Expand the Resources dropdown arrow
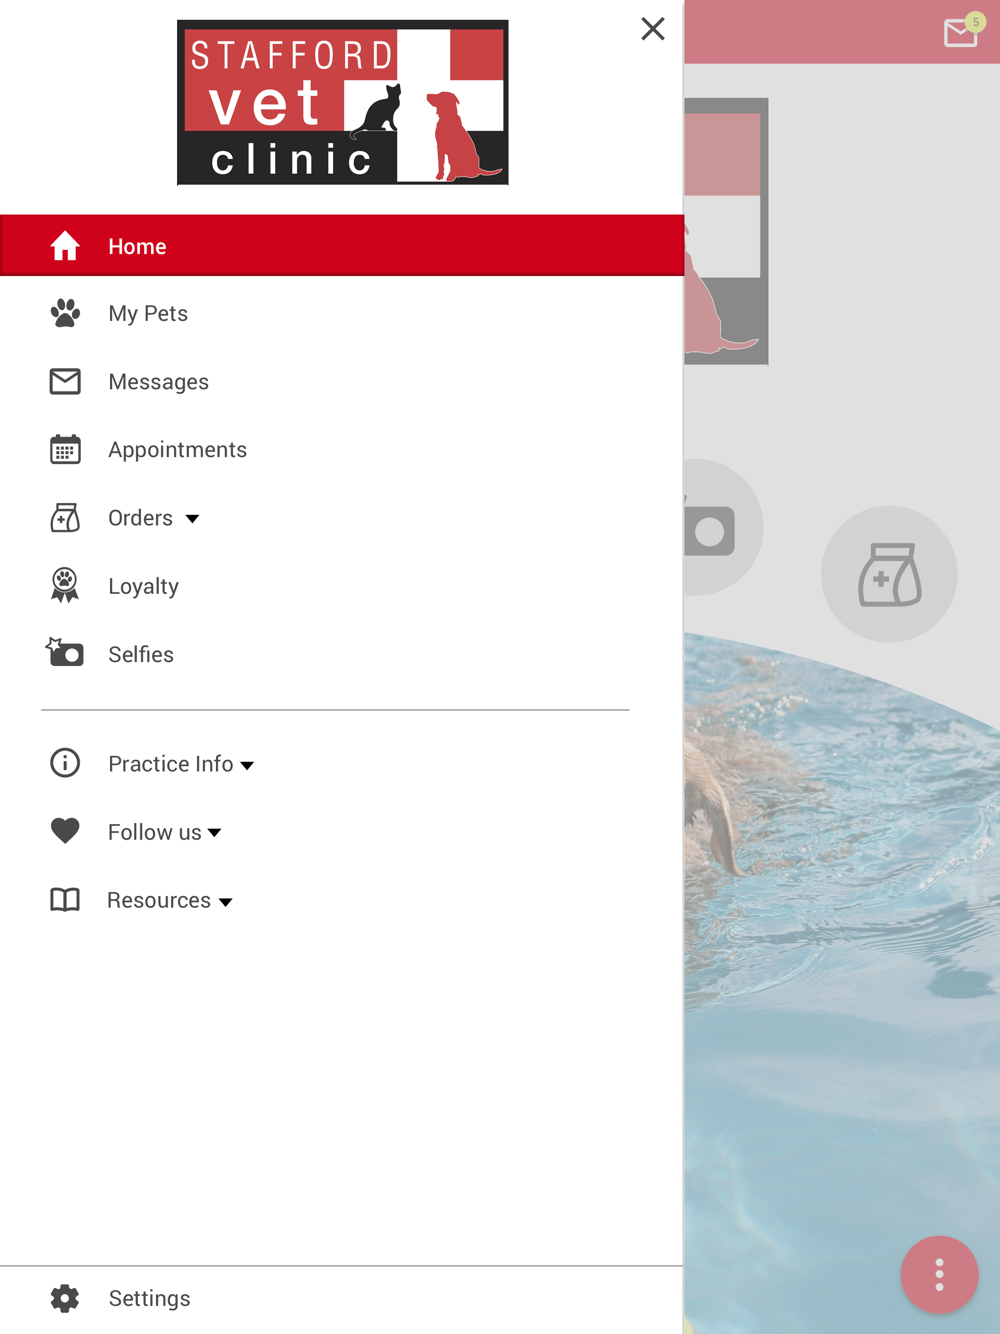Viewport: 1000px width, 1334px height. point(225,902)
